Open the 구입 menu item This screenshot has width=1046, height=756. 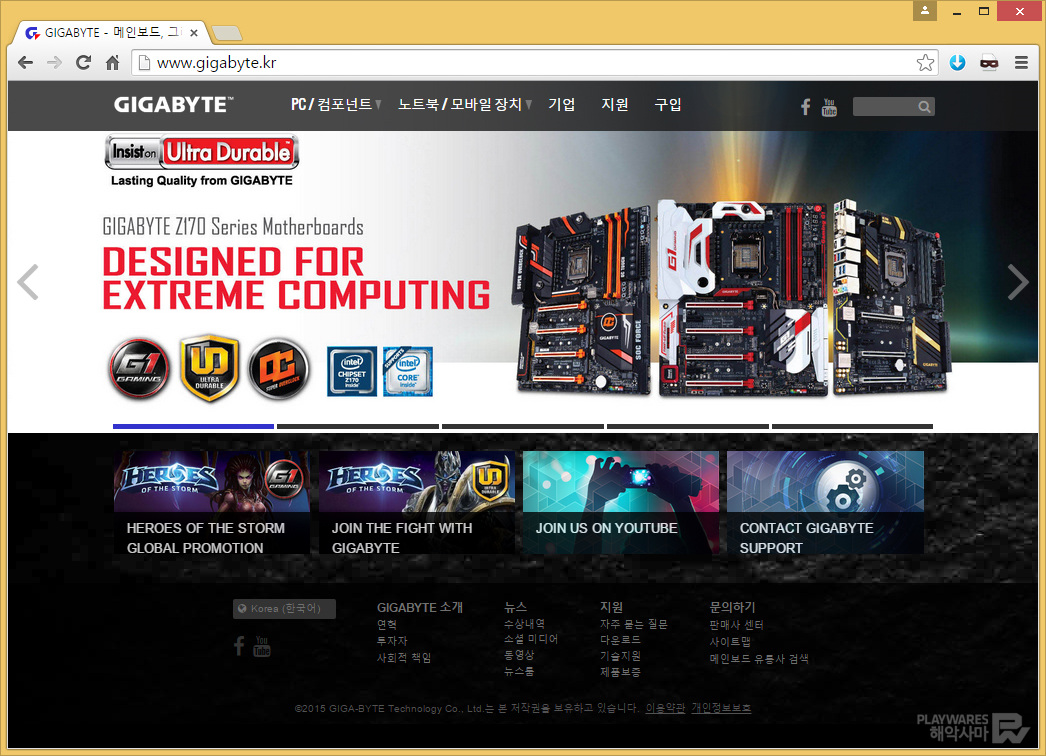pyautogui.click(x=668, y=105)
